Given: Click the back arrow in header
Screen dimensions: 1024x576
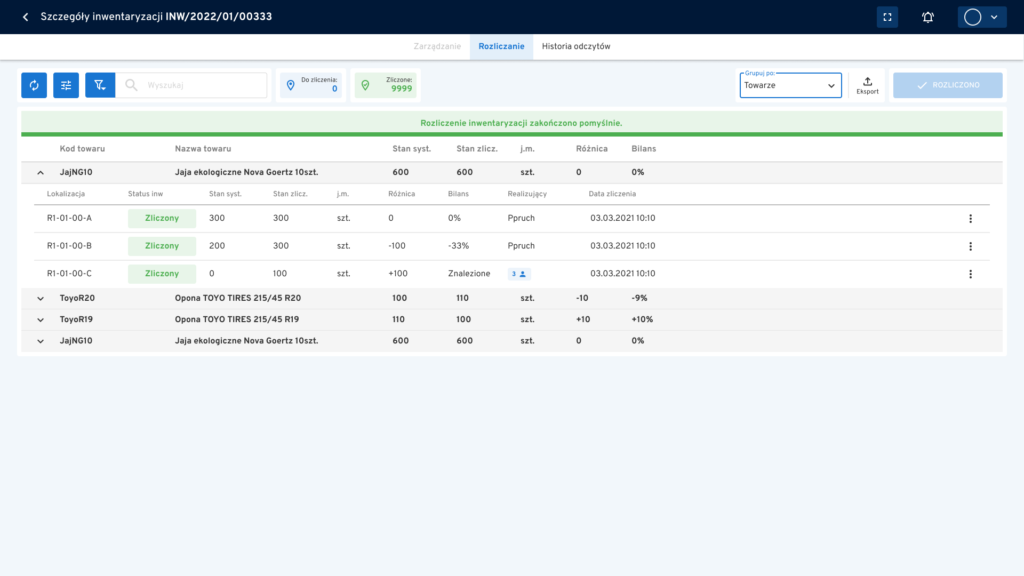Looking at the screenshot, I should coord(25,17).
